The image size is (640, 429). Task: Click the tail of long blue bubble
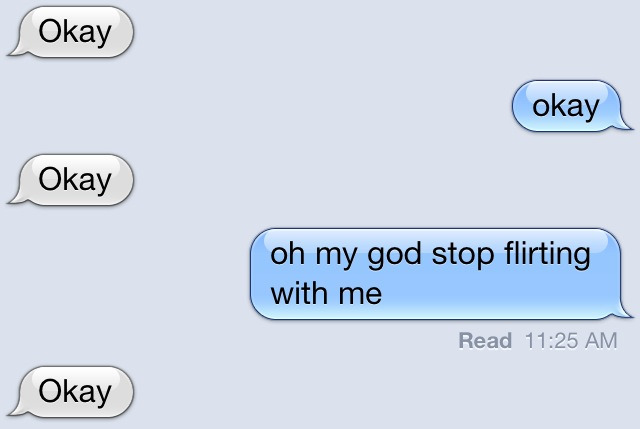pyautogui.click(x=624, y=311)
